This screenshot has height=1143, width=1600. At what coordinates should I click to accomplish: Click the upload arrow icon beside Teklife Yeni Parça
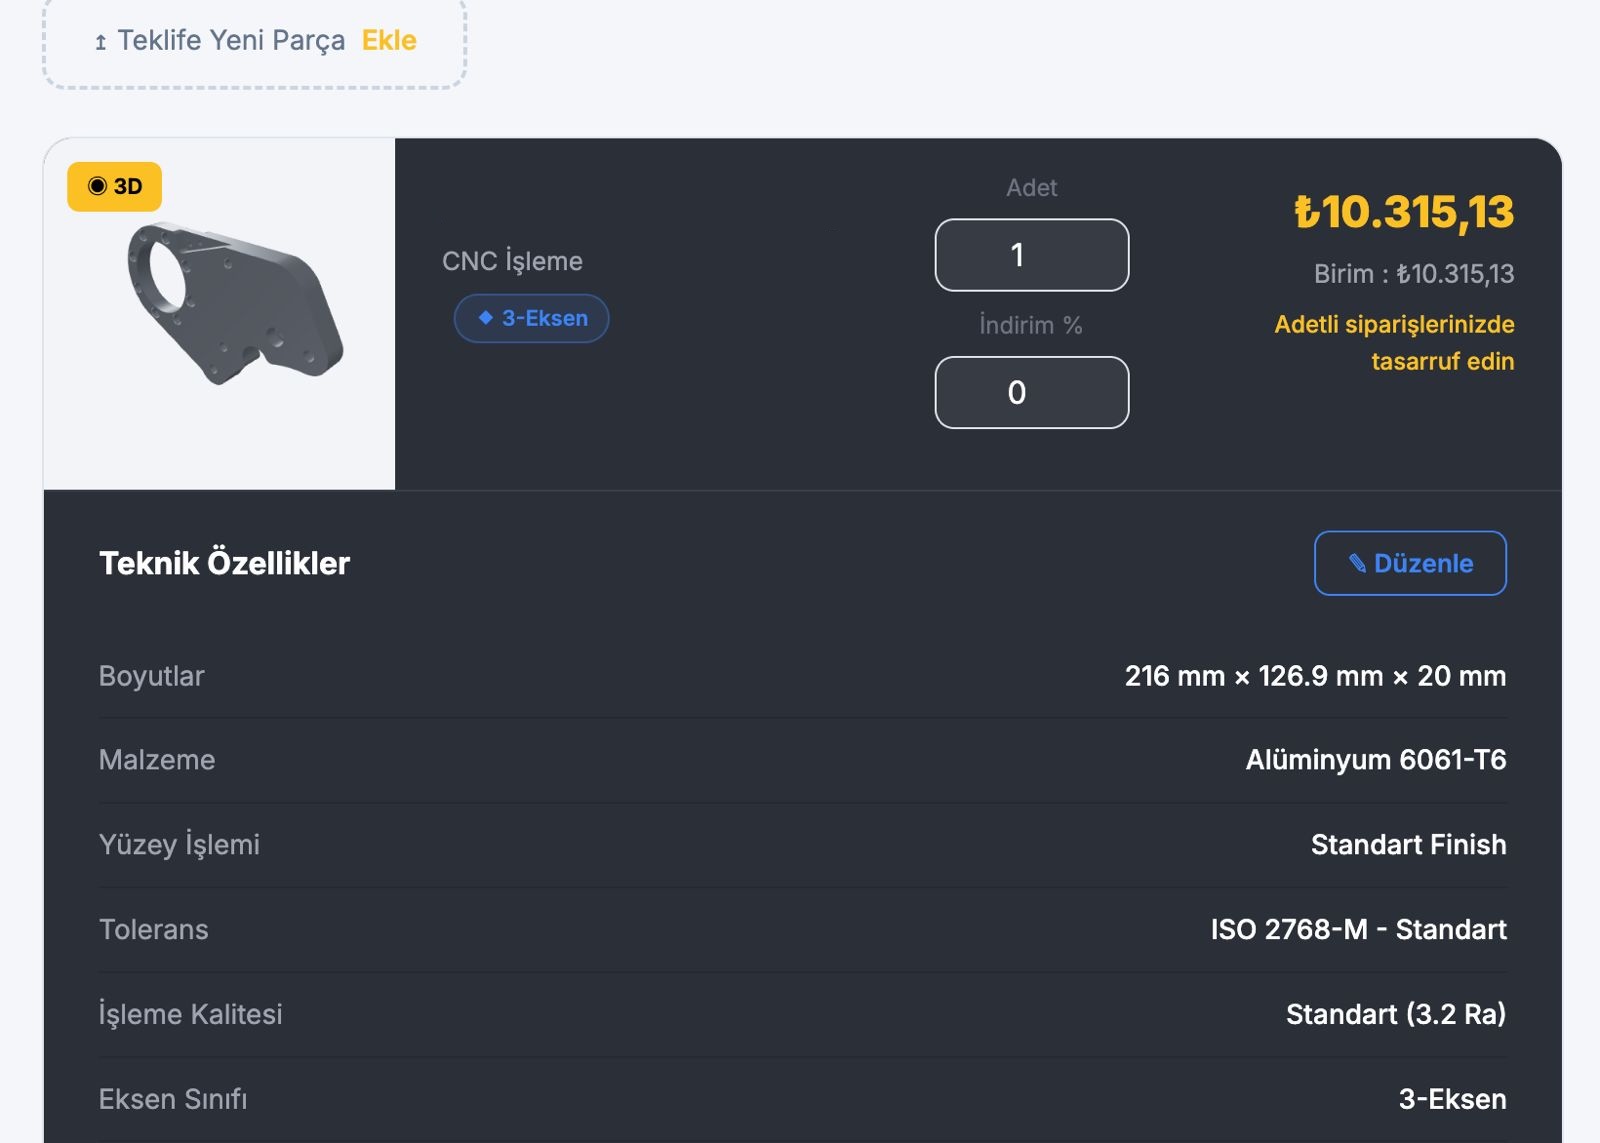pyautogui.click(x=100, y=42)
